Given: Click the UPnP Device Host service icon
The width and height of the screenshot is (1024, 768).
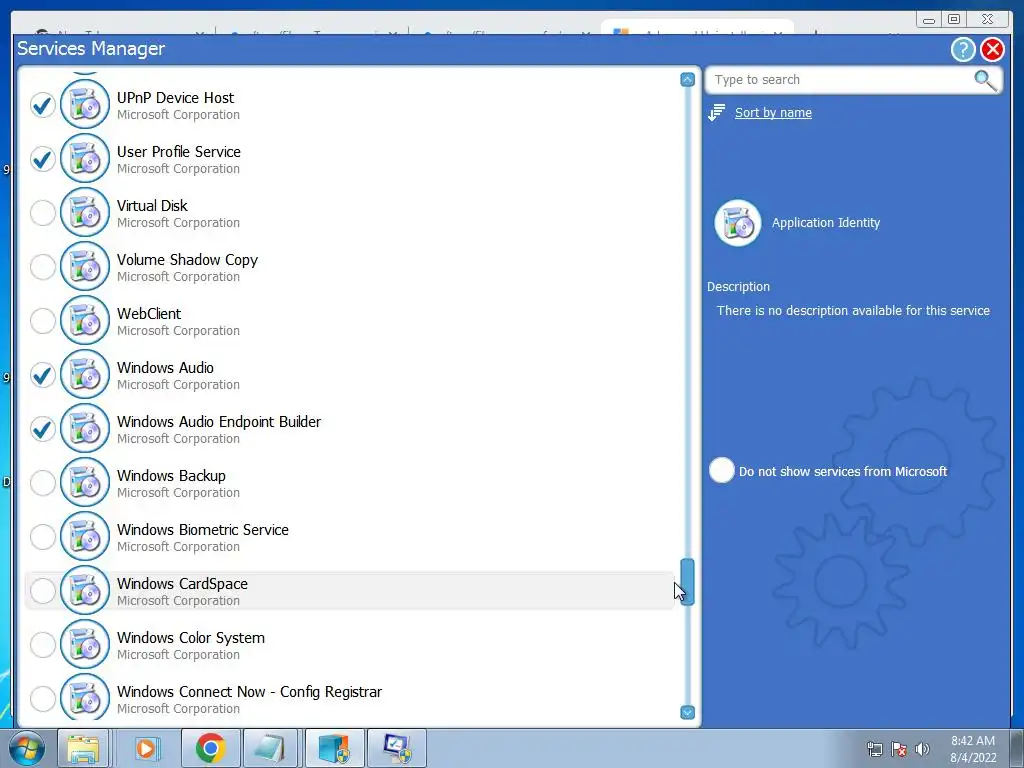Looking at the screenshot, I should click(x=85, y=104).
